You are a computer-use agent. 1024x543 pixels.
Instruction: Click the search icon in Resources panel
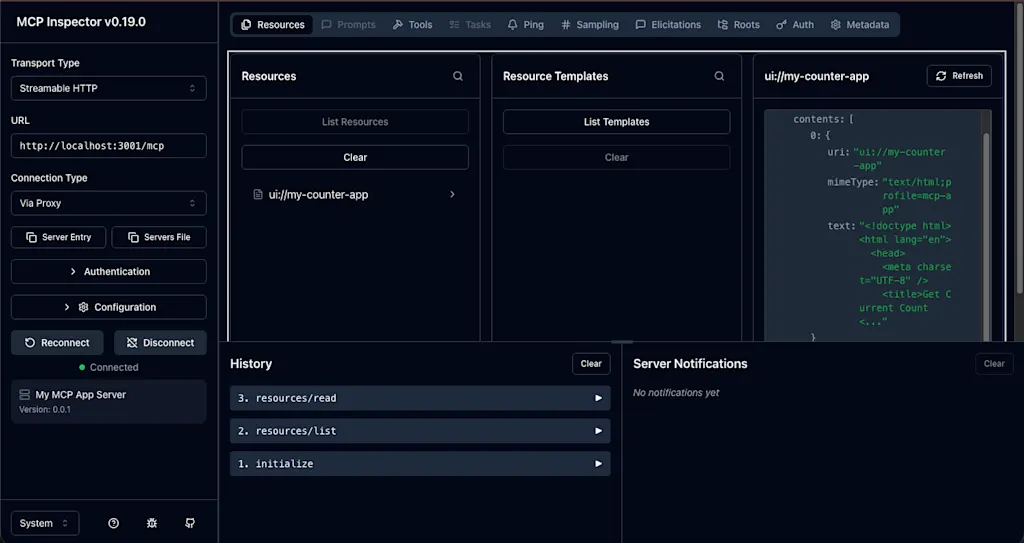click(458, 76)
